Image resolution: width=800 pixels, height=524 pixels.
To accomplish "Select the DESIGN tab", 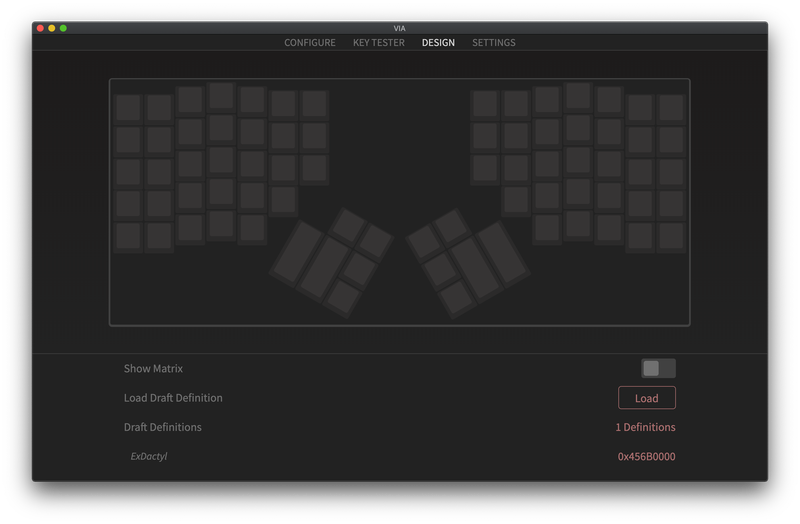I will [438, 42].
